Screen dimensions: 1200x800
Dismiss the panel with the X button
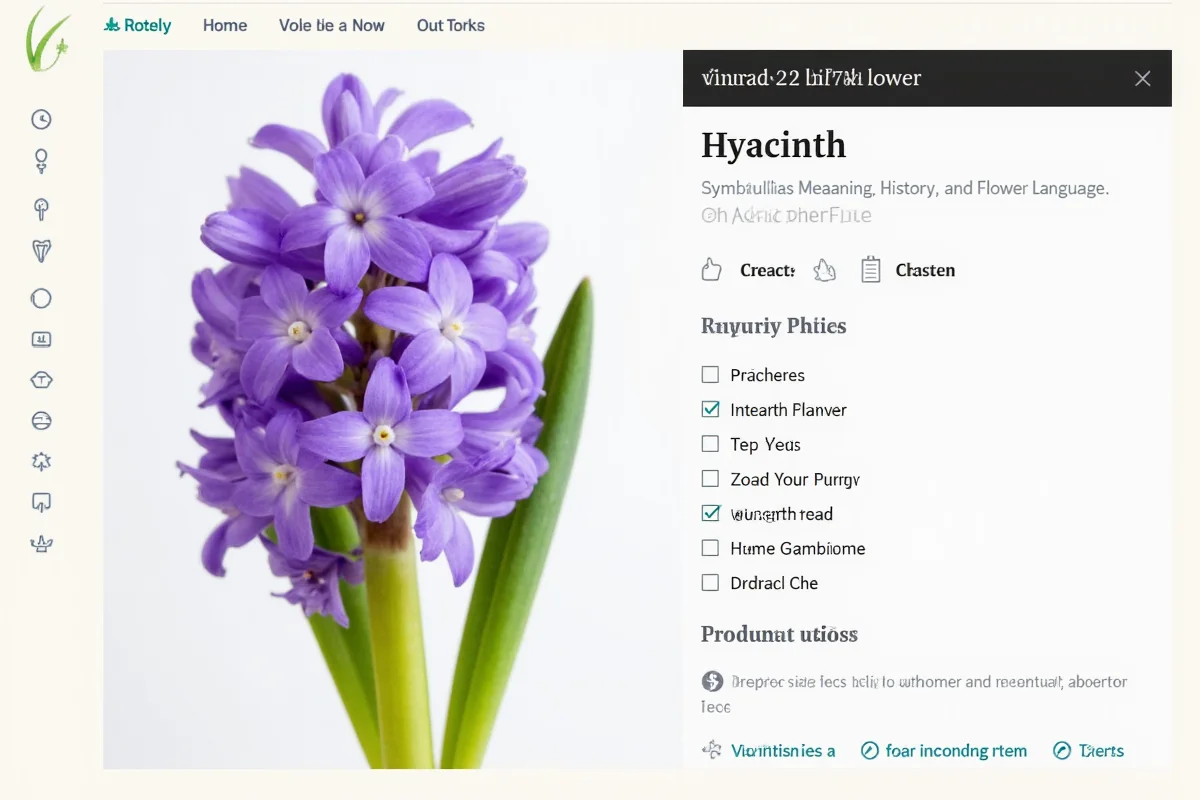click(x=1142, y=78)
